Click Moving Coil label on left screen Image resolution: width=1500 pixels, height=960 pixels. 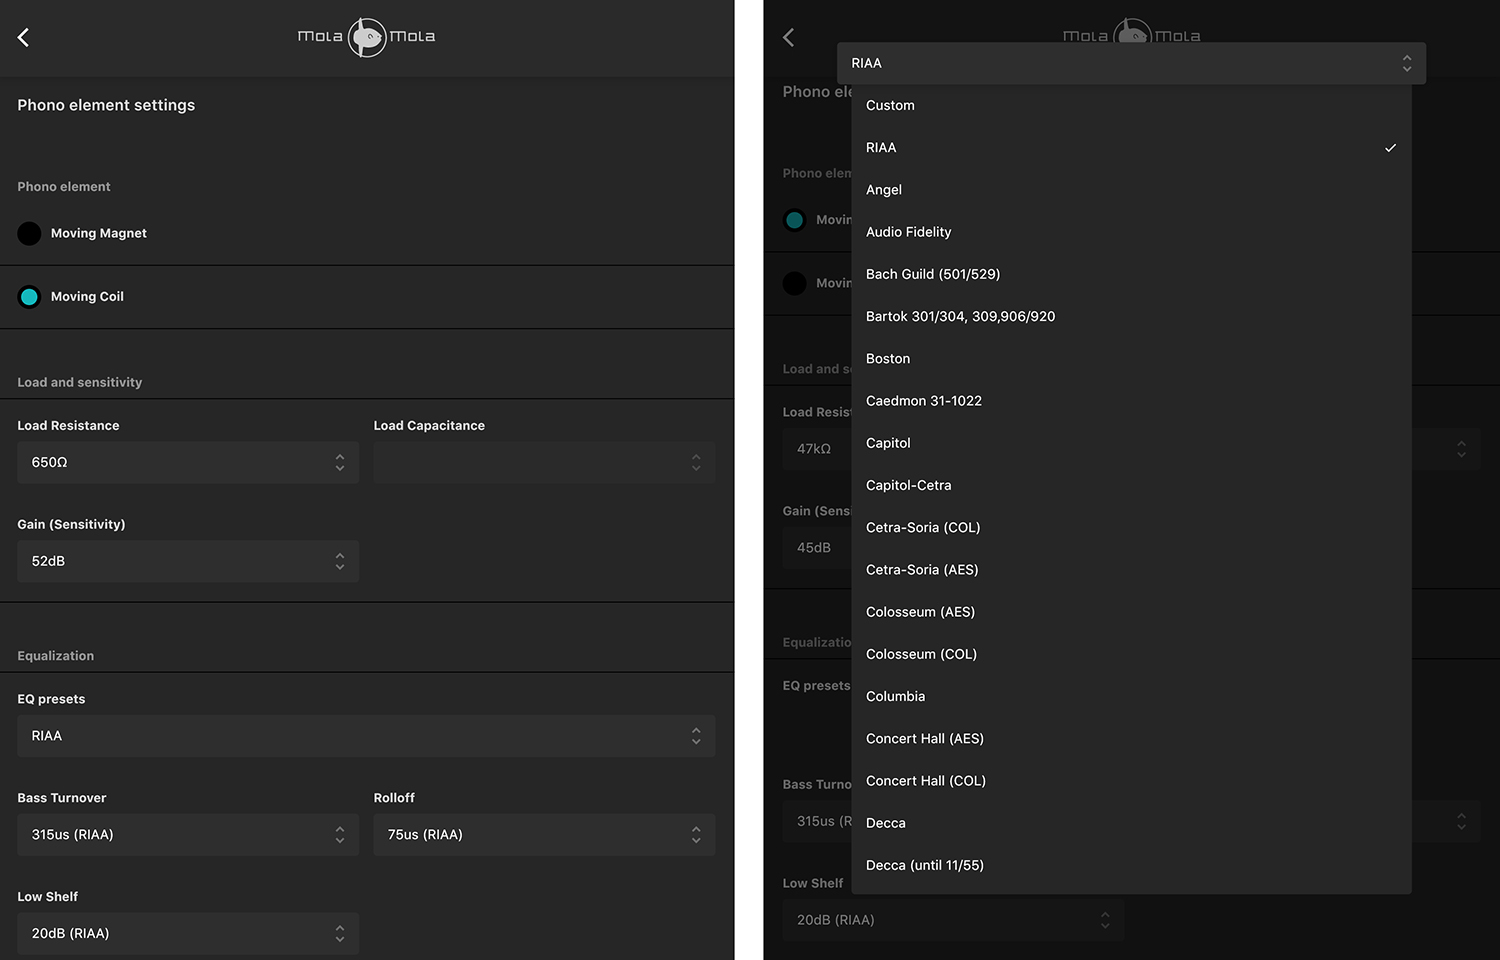pyautogui.click(x=87, y=297)
